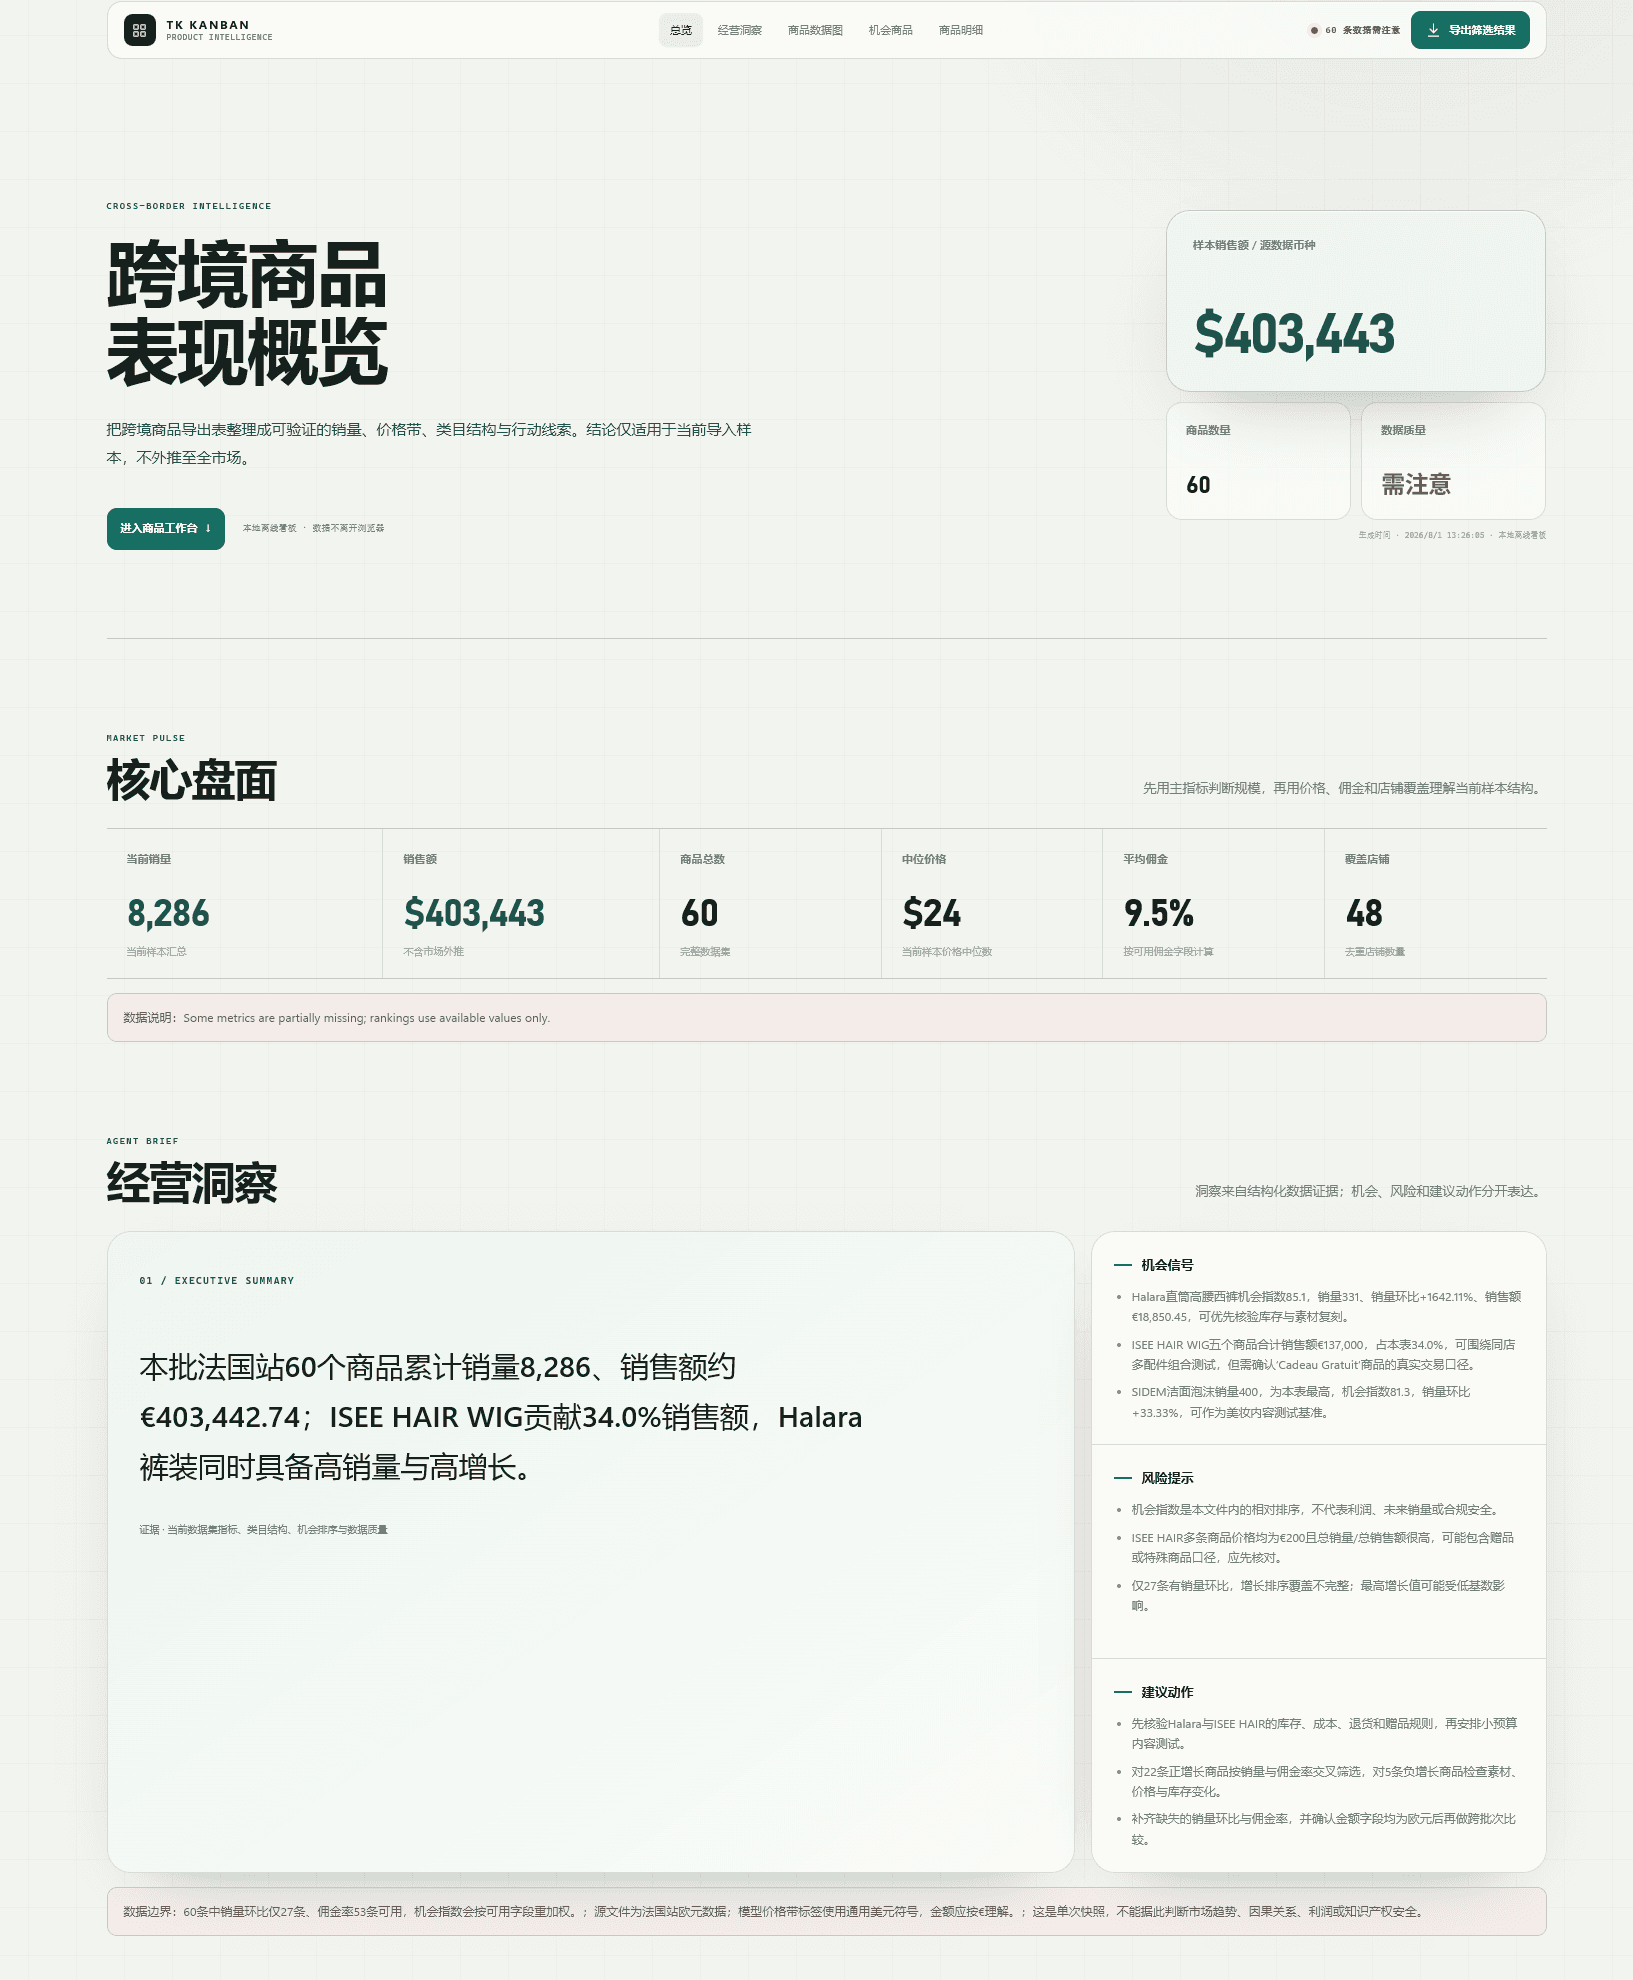This screenshot has width=1633, height=1980.
Task: Click the AGENT BRIEF label
Action: [143, 1141]
